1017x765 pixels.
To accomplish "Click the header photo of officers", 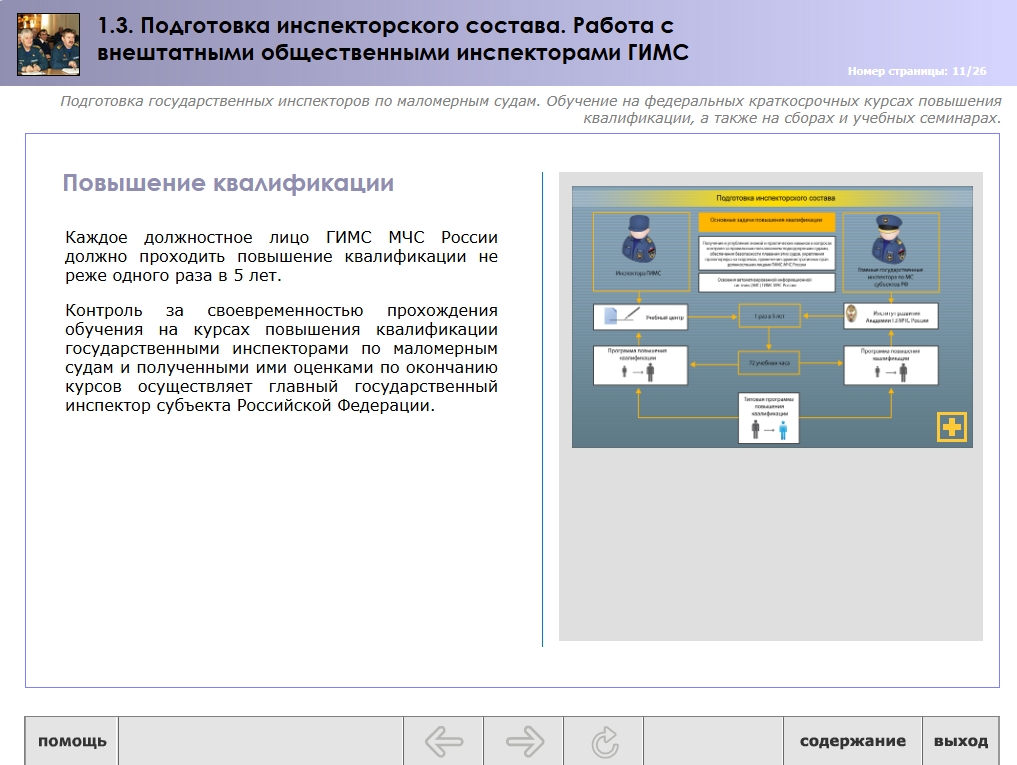I will click(49, 44).
